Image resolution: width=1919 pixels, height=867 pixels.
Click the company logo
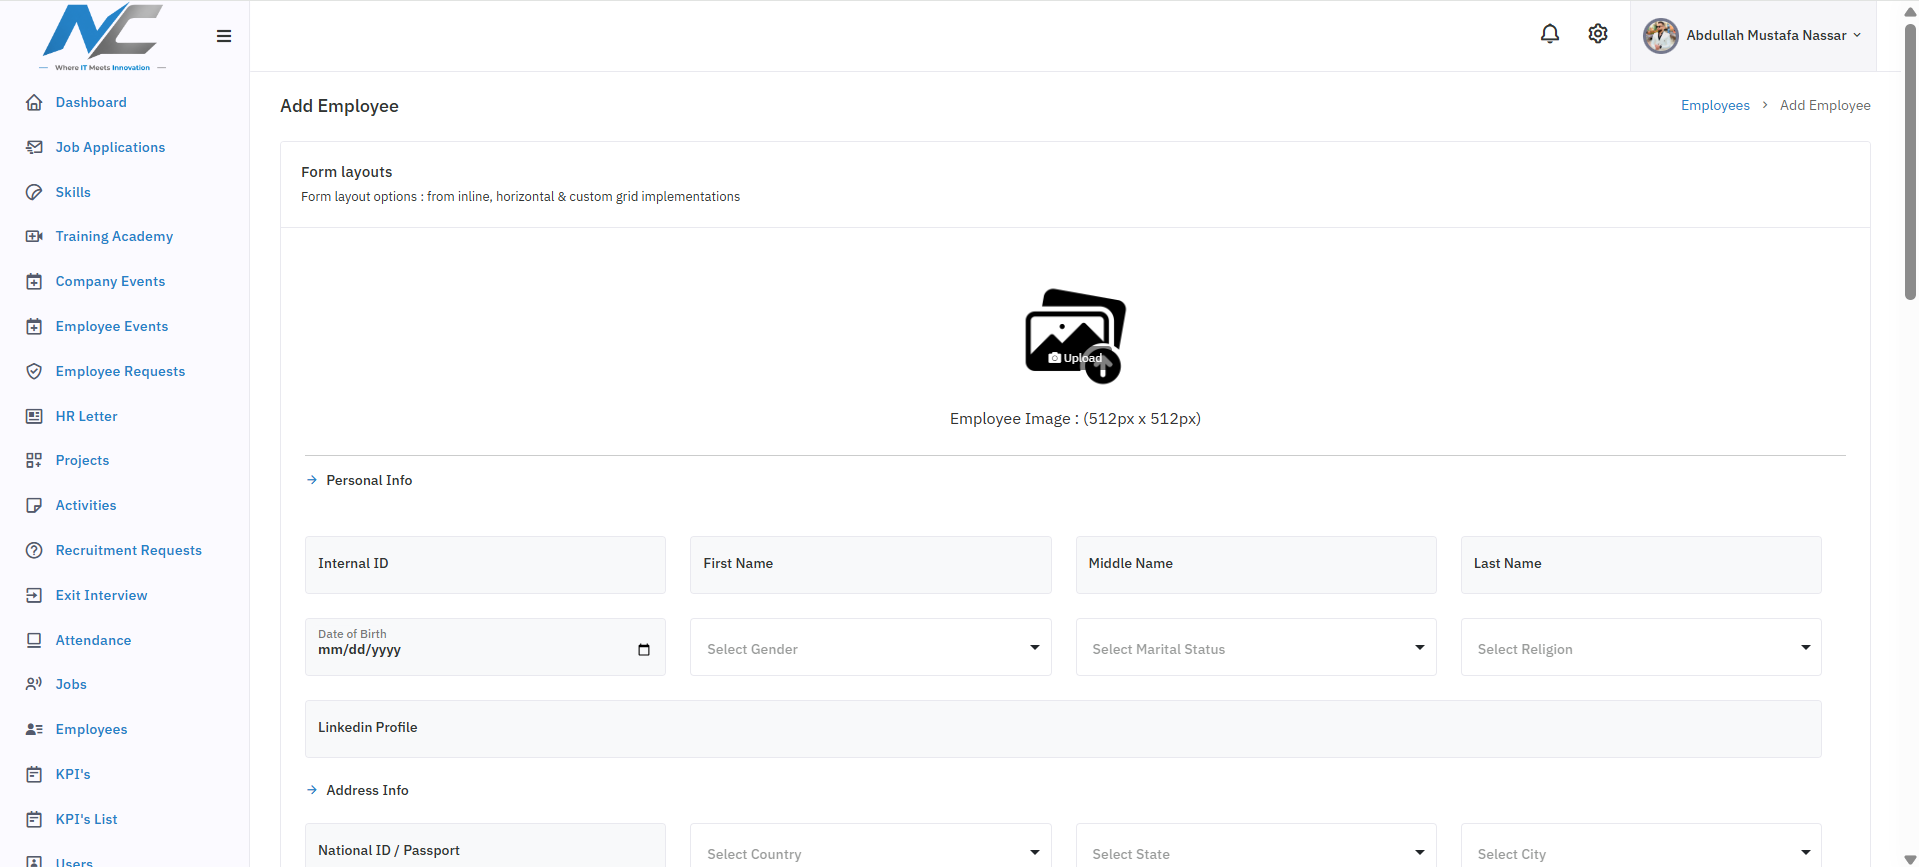click(102, 37)
